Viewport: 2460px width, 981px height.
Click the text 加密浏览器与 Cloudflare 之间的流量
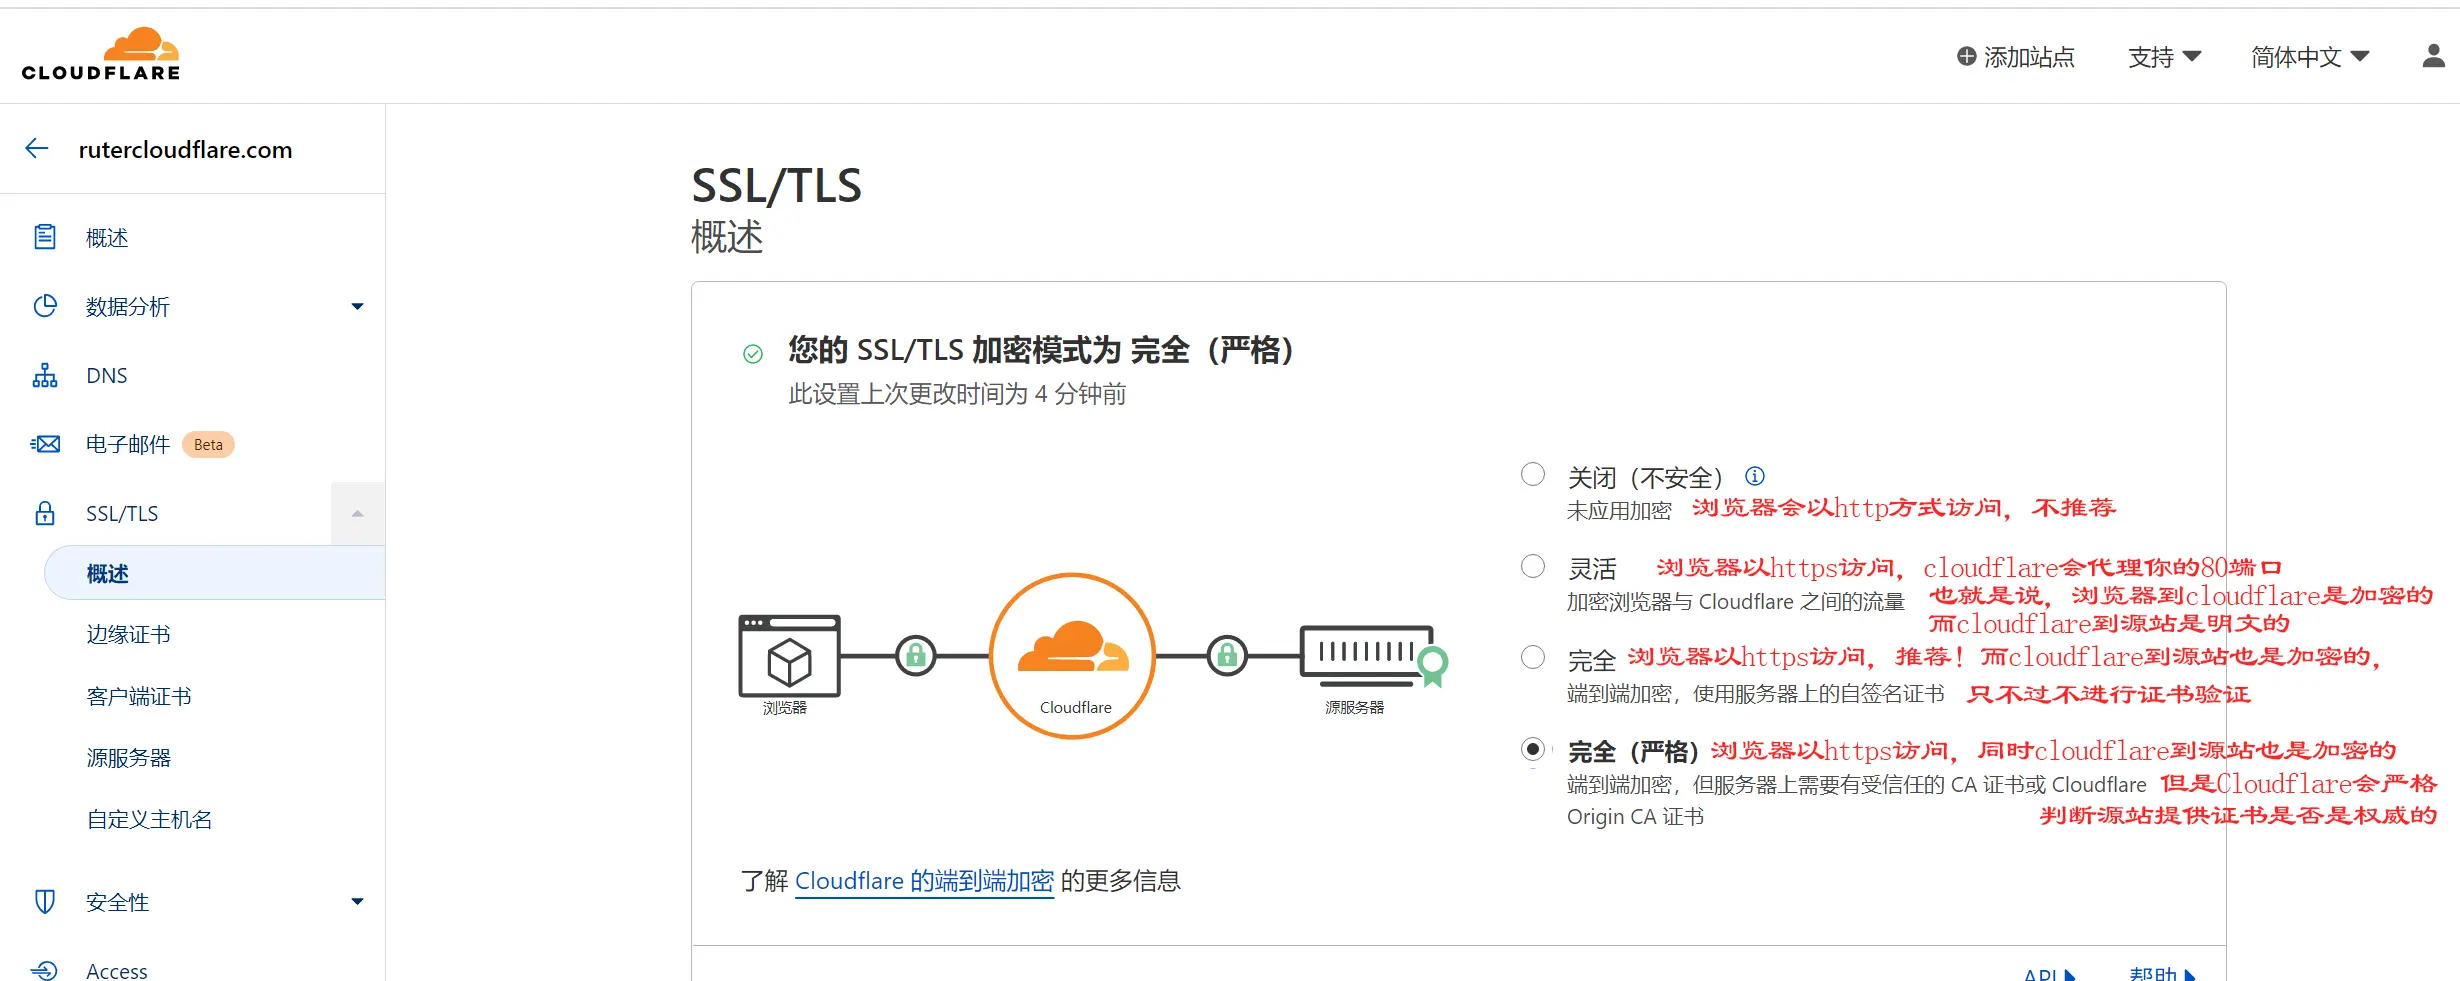pyautogui.click(x=1736, y=602)
